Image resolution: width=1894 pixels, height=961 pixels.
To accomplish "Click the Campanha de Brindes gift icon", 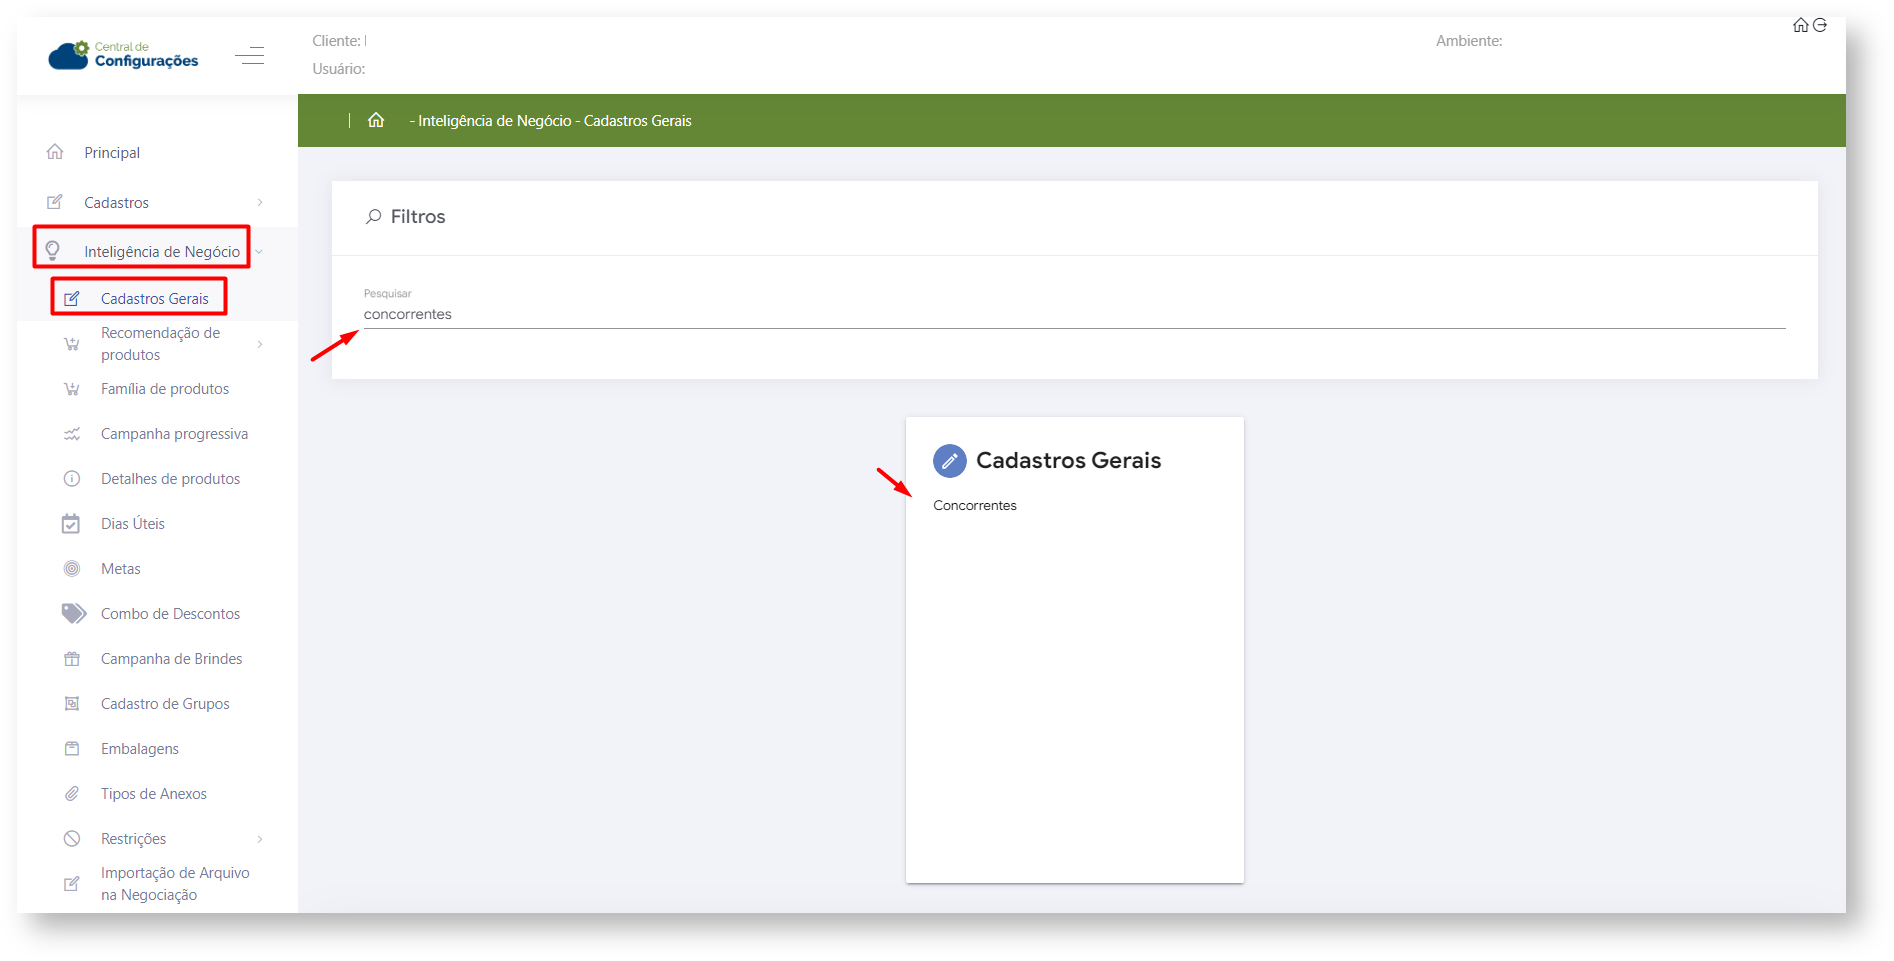I will coord(72,659).
